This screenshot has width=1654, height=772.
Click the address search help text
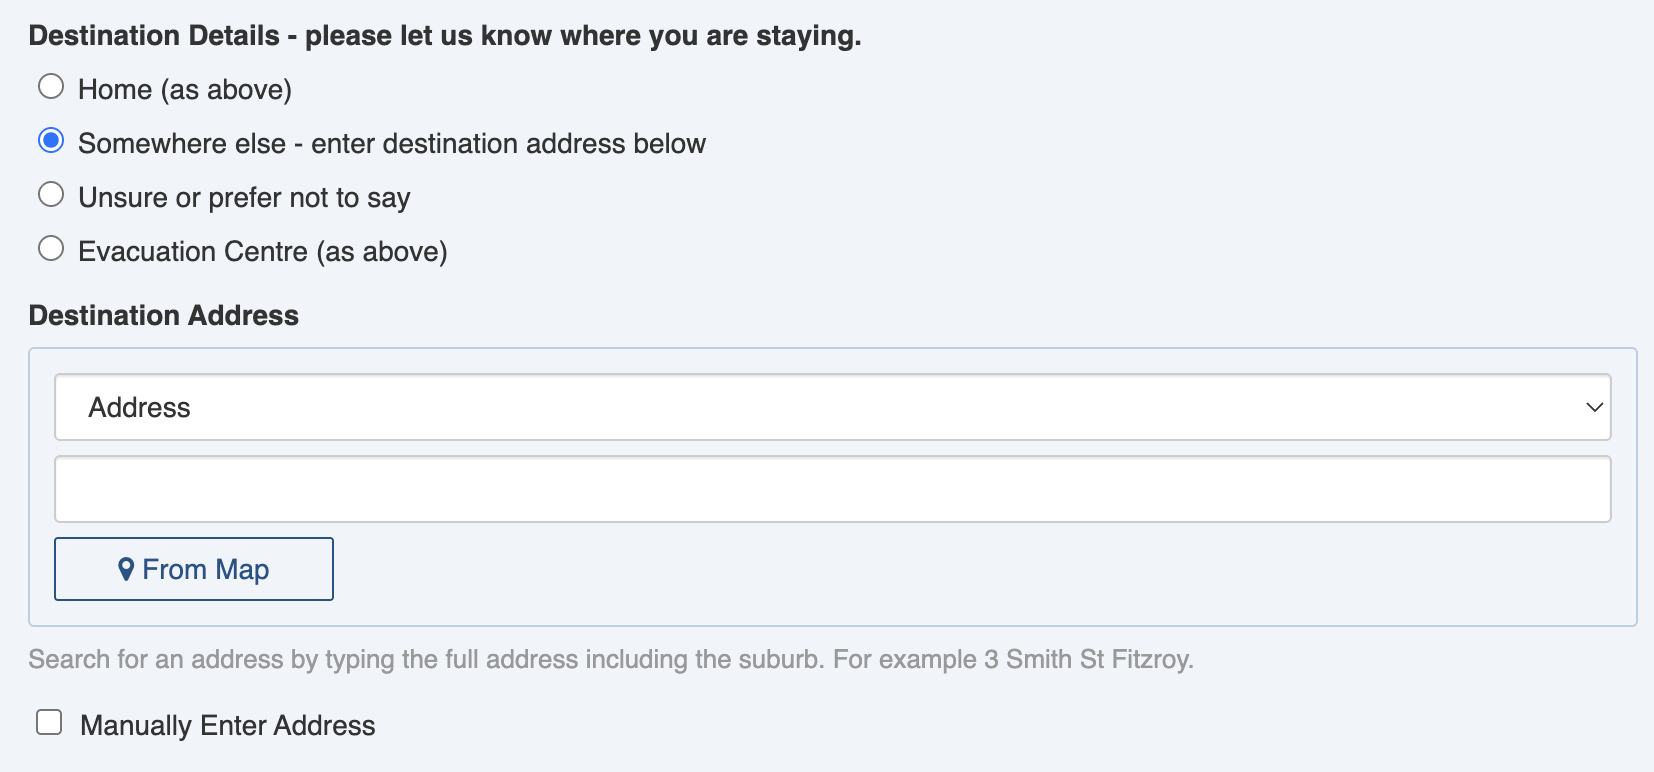pos(611,660)
